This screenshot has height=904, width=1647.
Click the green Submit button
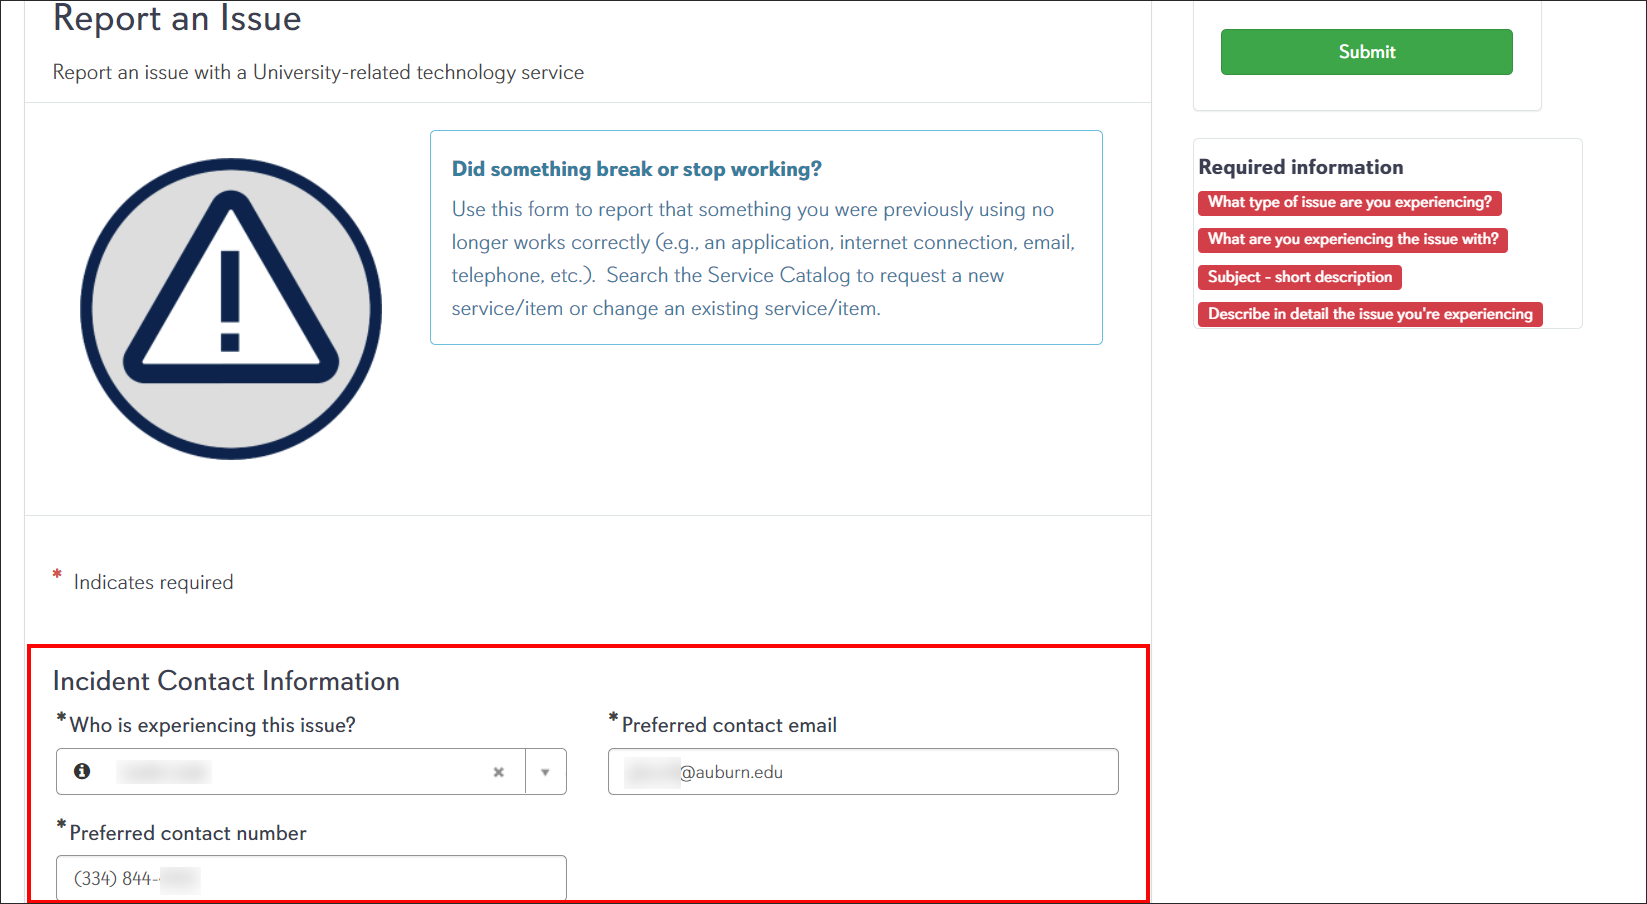(1366, 52)
